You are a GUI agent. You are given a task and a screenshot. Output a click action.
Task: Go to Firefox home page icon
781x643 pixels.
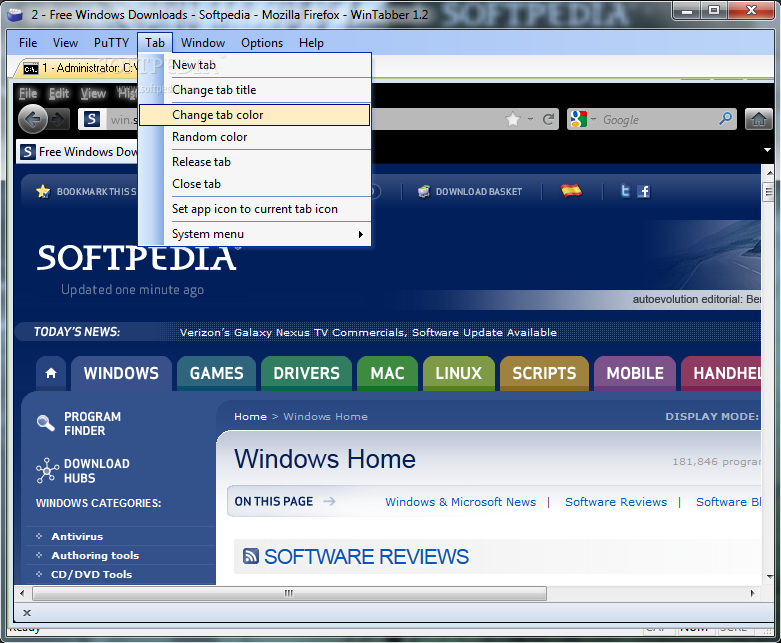759,120
